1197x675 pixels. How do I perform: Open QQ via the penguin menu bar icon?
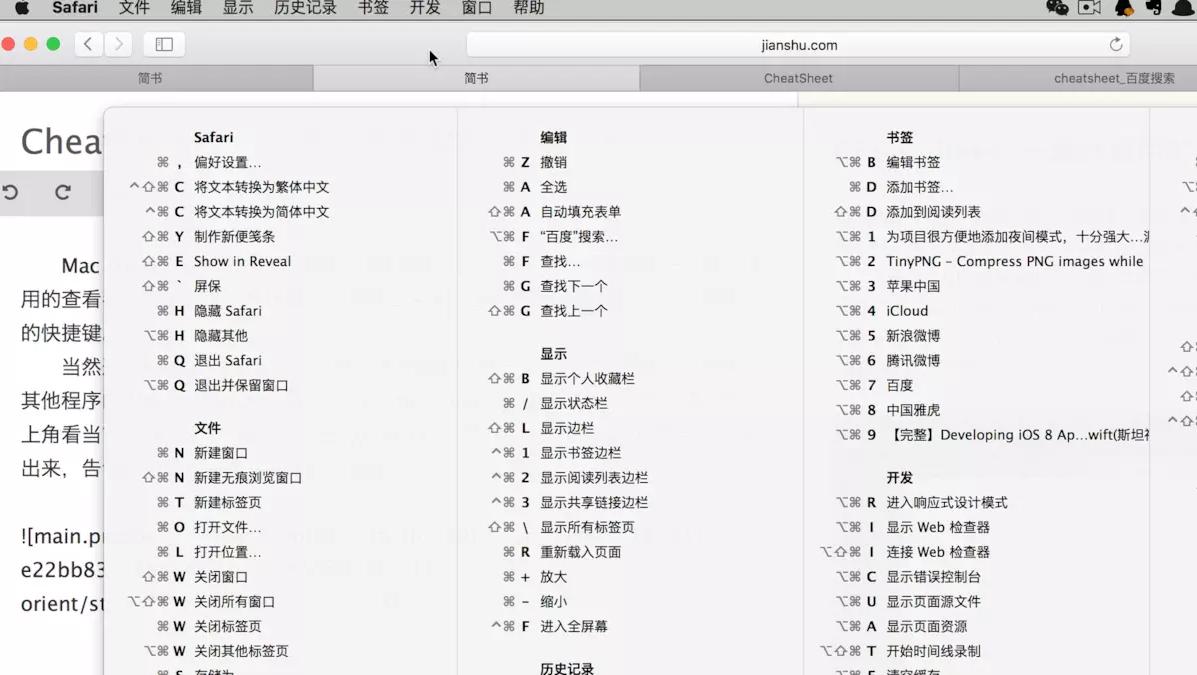pyautogui.click(x=1123, y=8)
